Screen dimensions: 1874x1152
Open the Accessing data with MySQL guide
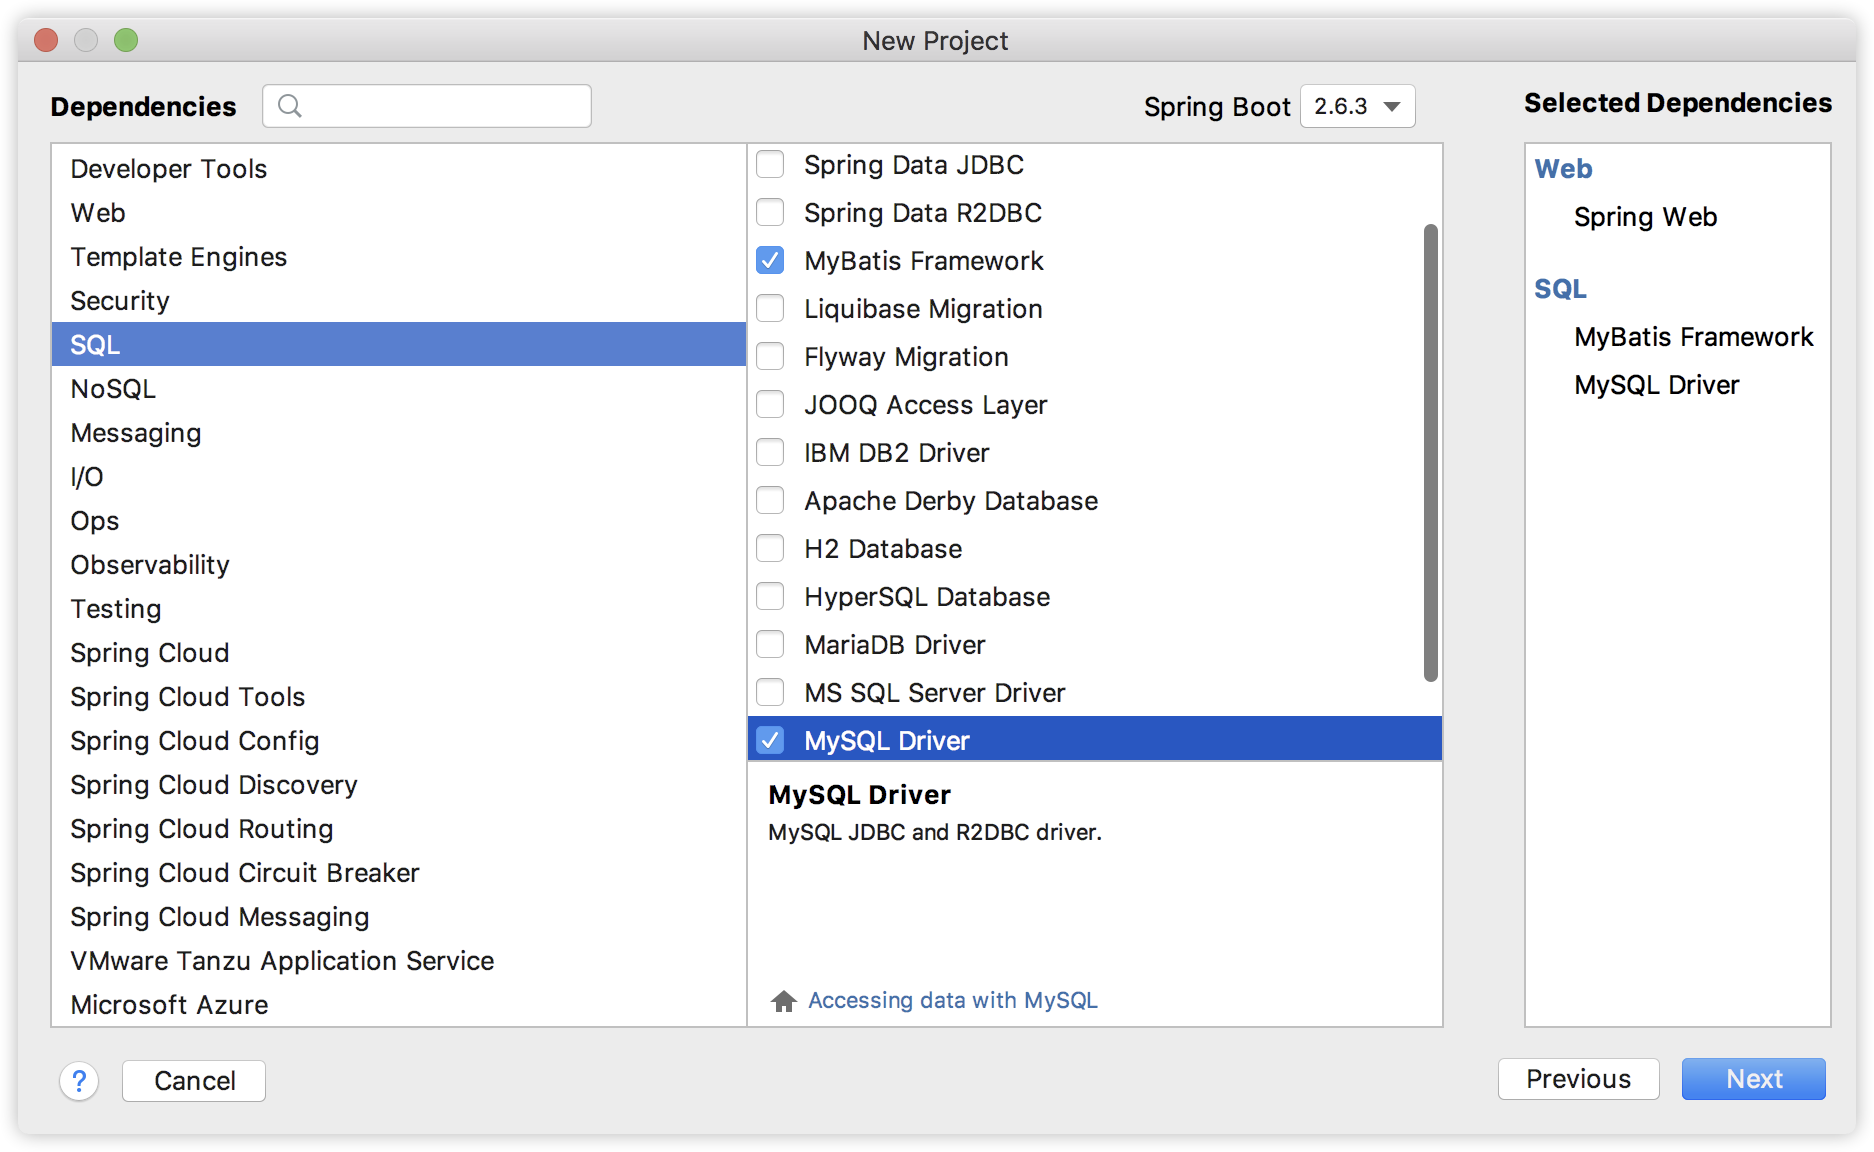(x=953, y=1000)
